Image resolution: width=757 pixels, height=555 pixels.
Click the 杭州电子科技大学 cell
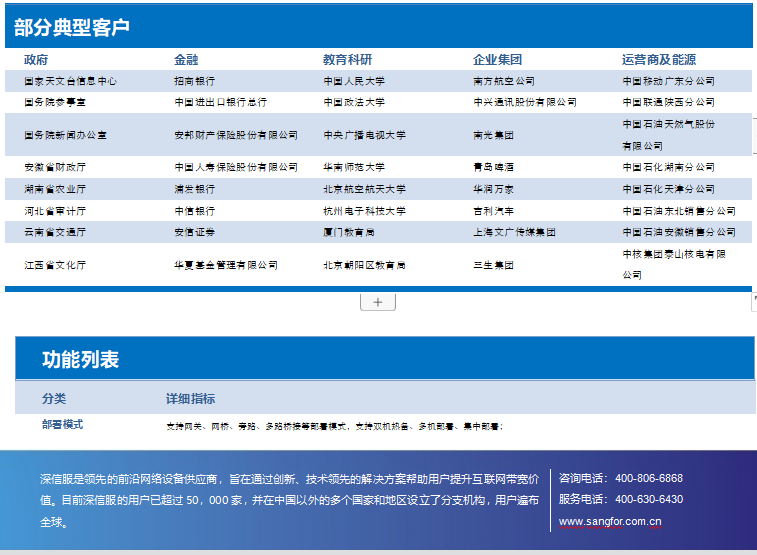pos(364,211)
